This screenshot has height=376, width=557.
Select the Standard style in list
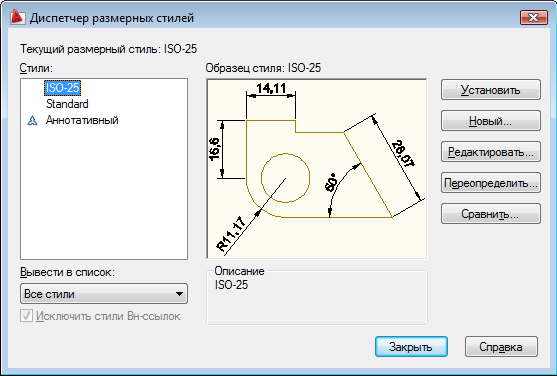click(67, 104)
